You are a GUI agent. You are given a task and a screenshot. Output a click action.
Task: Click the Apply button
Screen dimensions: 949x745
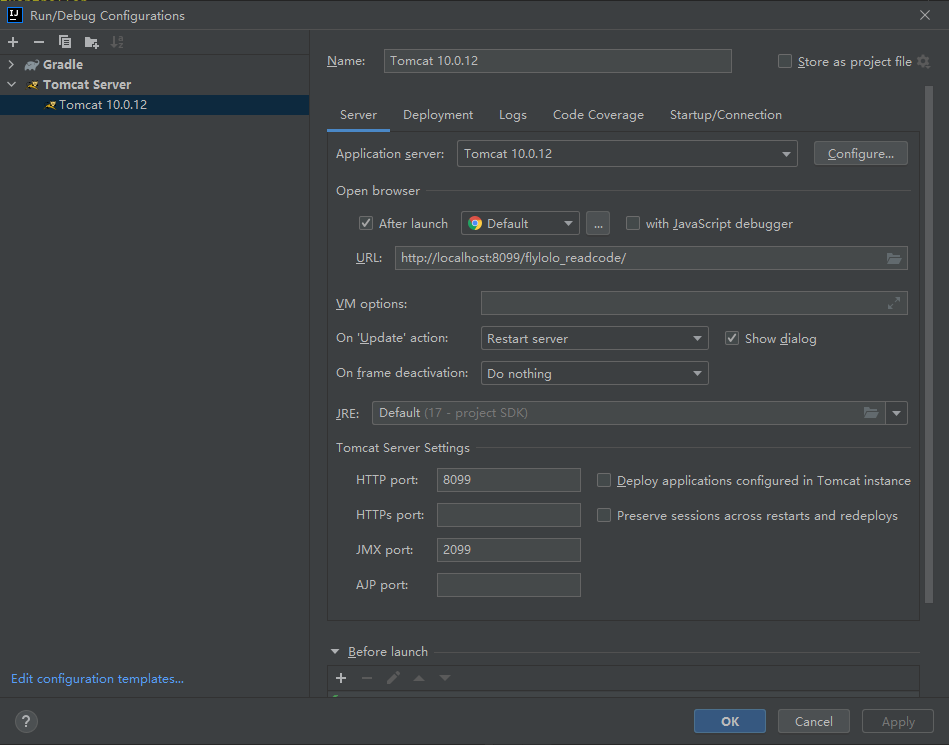(898, 721)
